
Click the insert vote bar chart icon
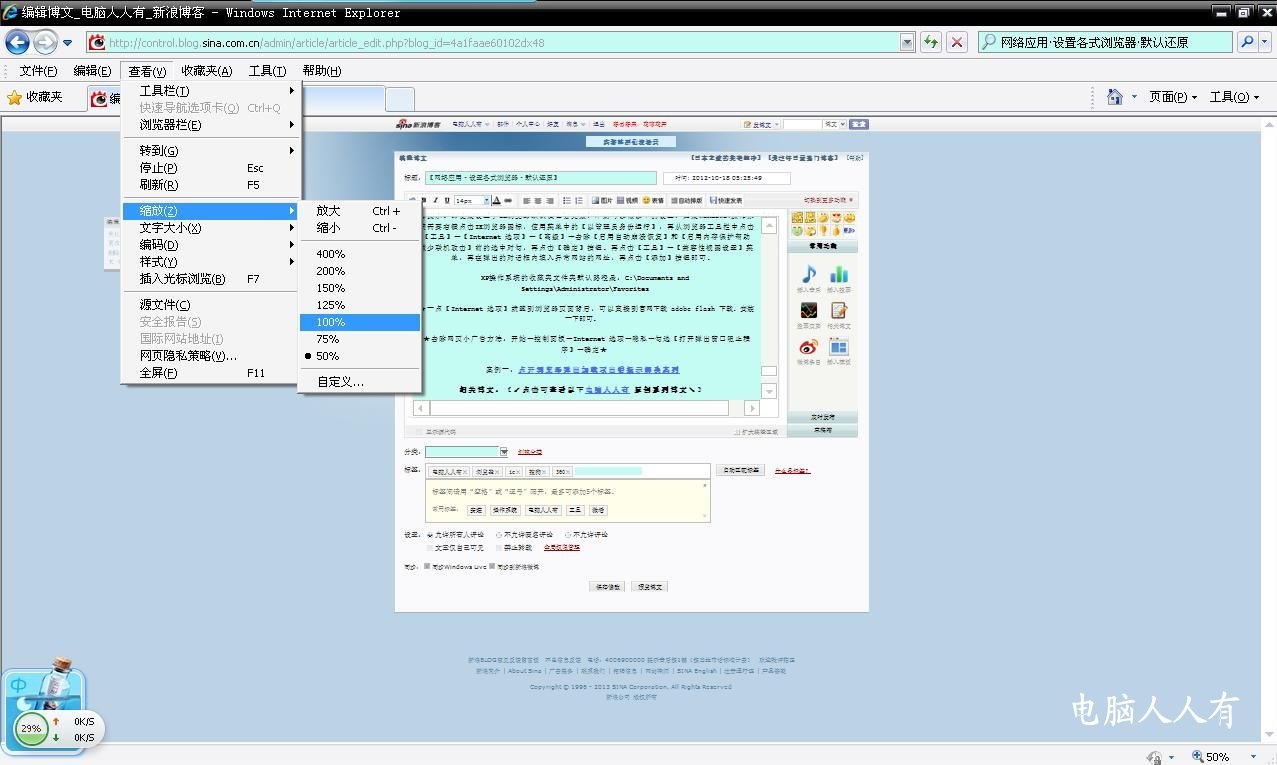coord(839,275)
